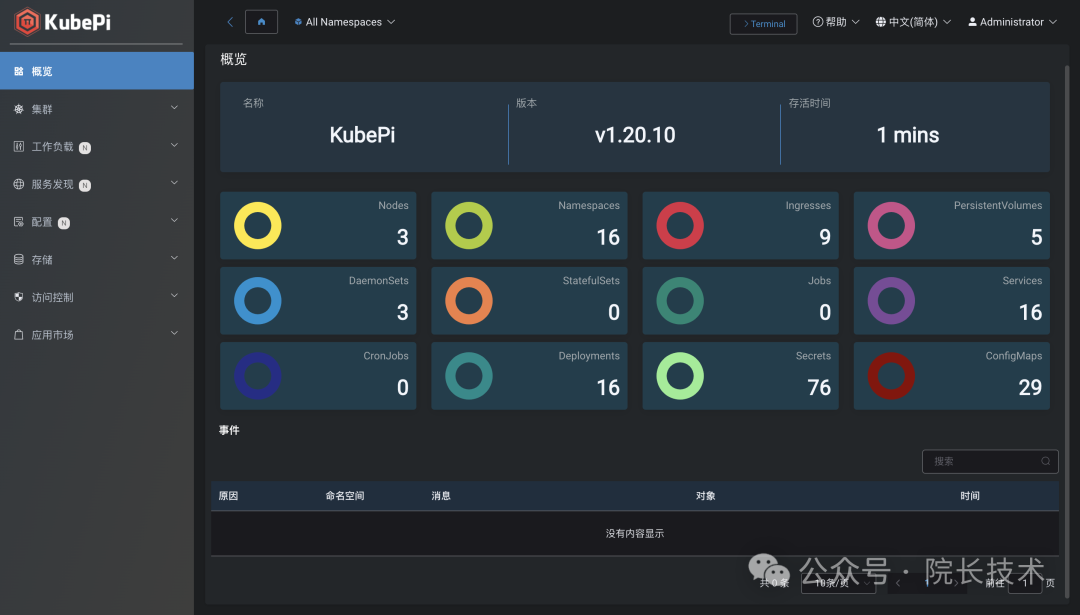Click the cluster icon in sidebar
The height and width of the screenshot is (615, 1080).
(19, 109)
